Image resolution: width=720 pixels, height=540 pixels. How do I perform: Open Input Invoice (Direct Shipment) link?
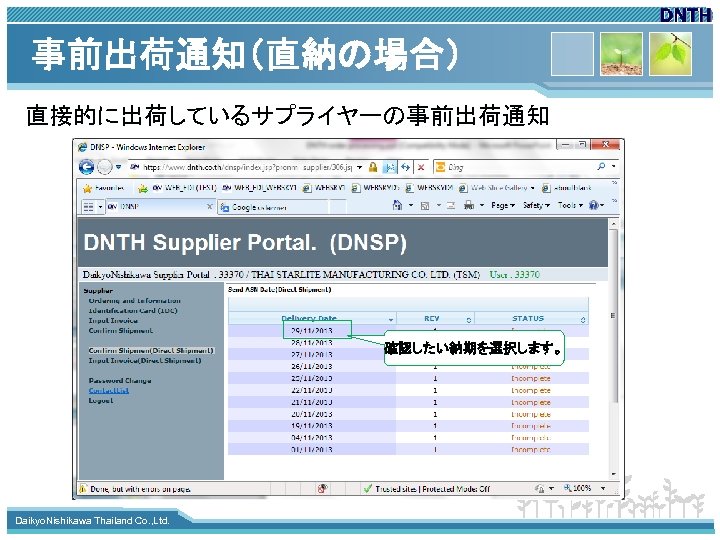point(145,360)
